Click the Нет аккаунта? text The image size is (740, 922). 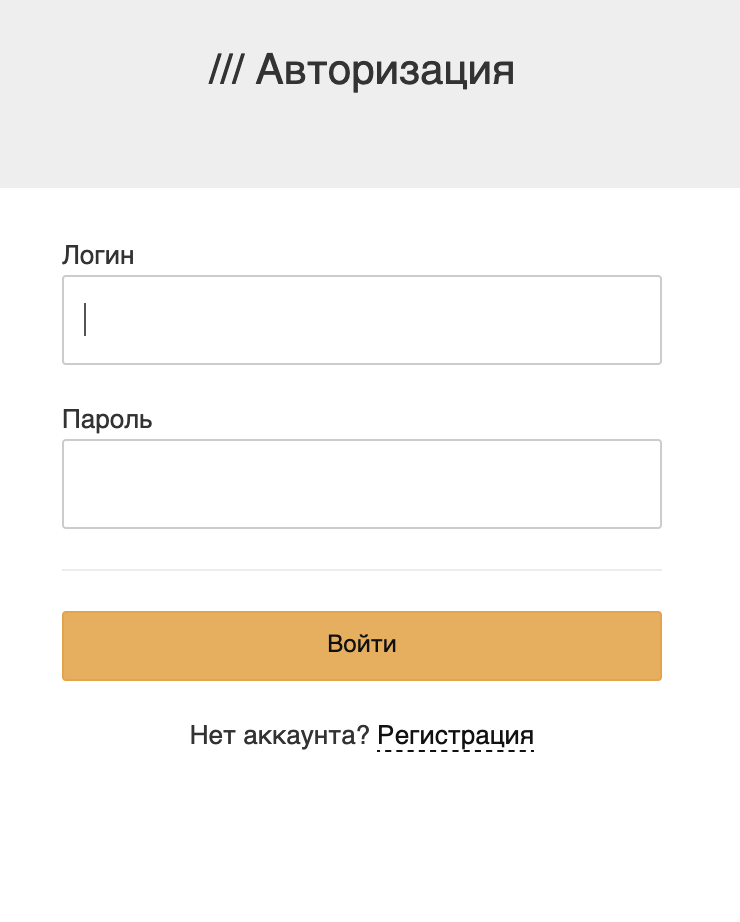coord(278,734)
